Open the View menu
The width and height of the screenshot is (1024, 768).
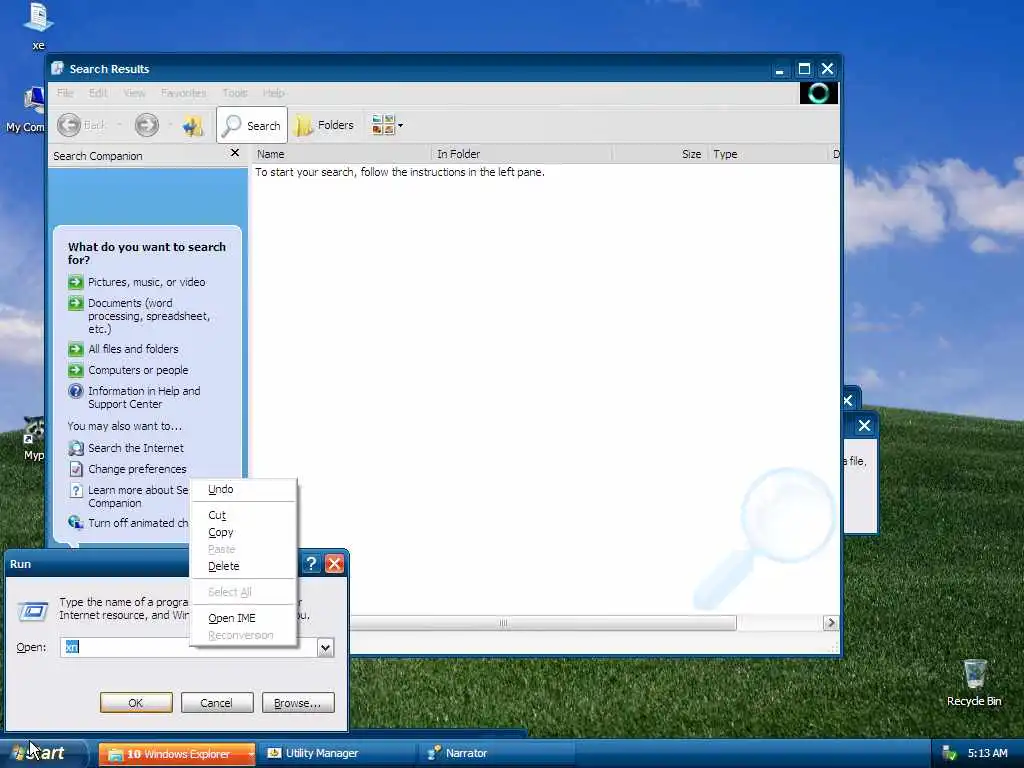134,93
